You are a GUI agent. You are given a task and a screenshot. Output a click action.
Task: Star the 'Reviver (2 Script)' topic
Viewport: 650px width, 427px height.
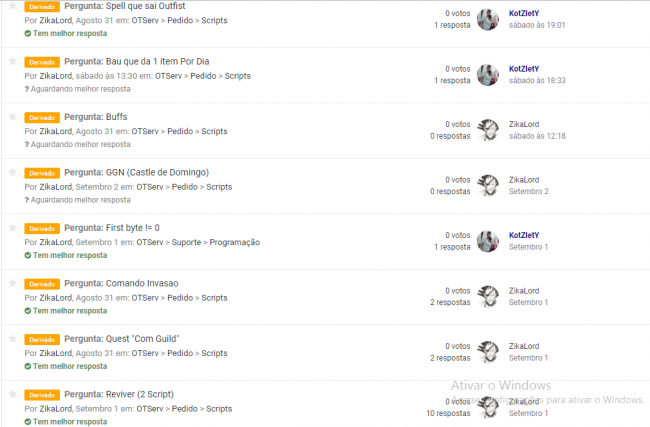12,394
